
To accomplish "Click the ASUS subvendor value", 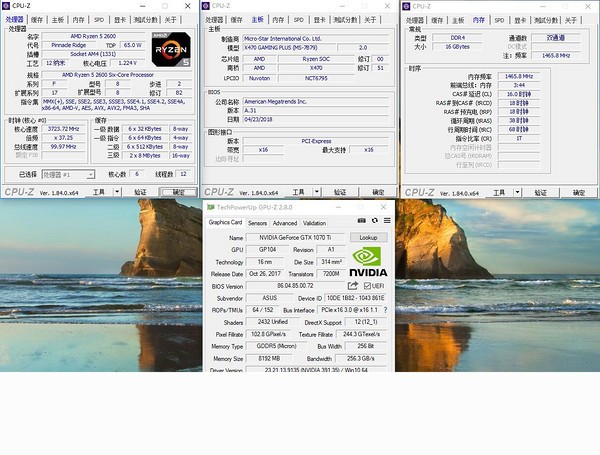I will (270, 298).
